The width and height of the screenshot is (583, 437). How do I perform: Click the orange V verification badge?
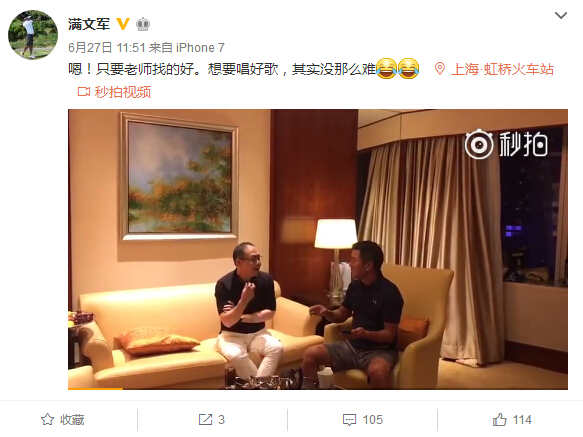point(123,24)
